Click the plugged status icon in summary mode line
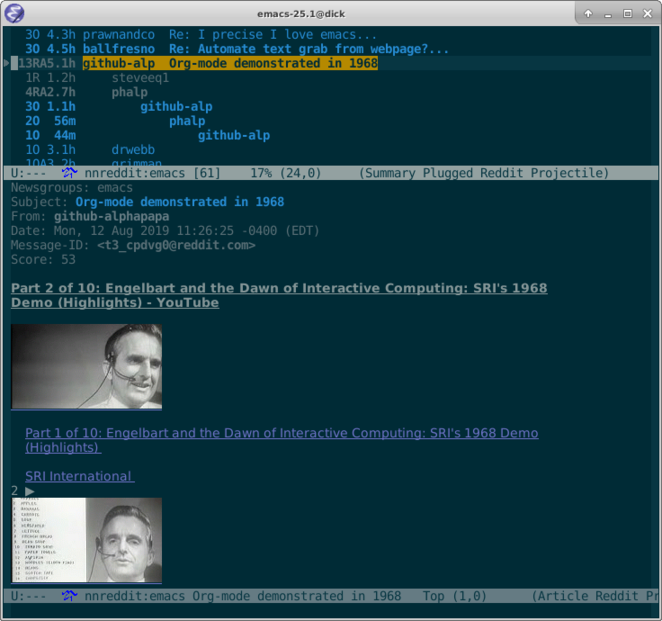 pos(69,173)
